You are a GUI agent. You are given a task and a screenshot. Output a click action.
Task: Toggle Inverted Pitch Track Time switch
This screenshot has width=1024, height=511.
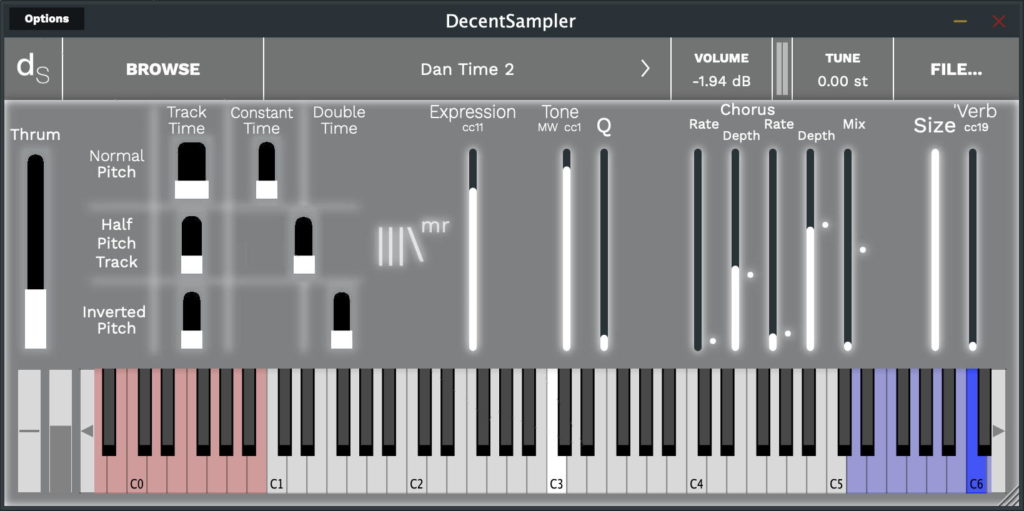click(x=191, y=320)
